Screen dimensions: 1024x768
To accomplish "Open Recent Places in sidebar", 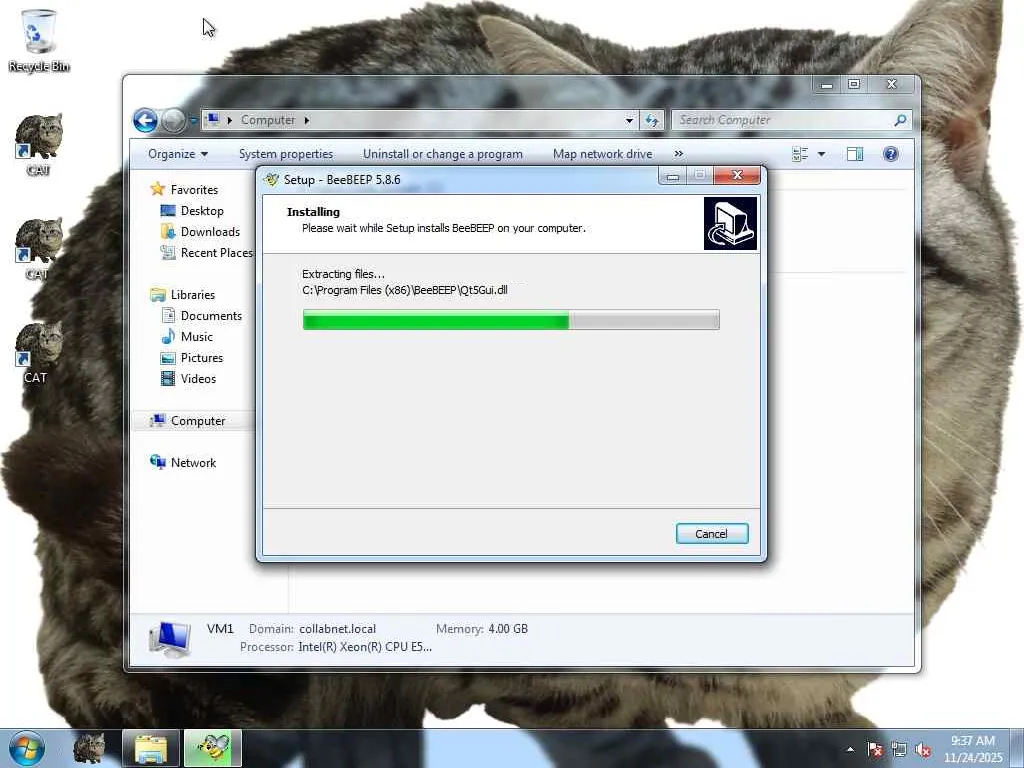I will tap(216, 253).
